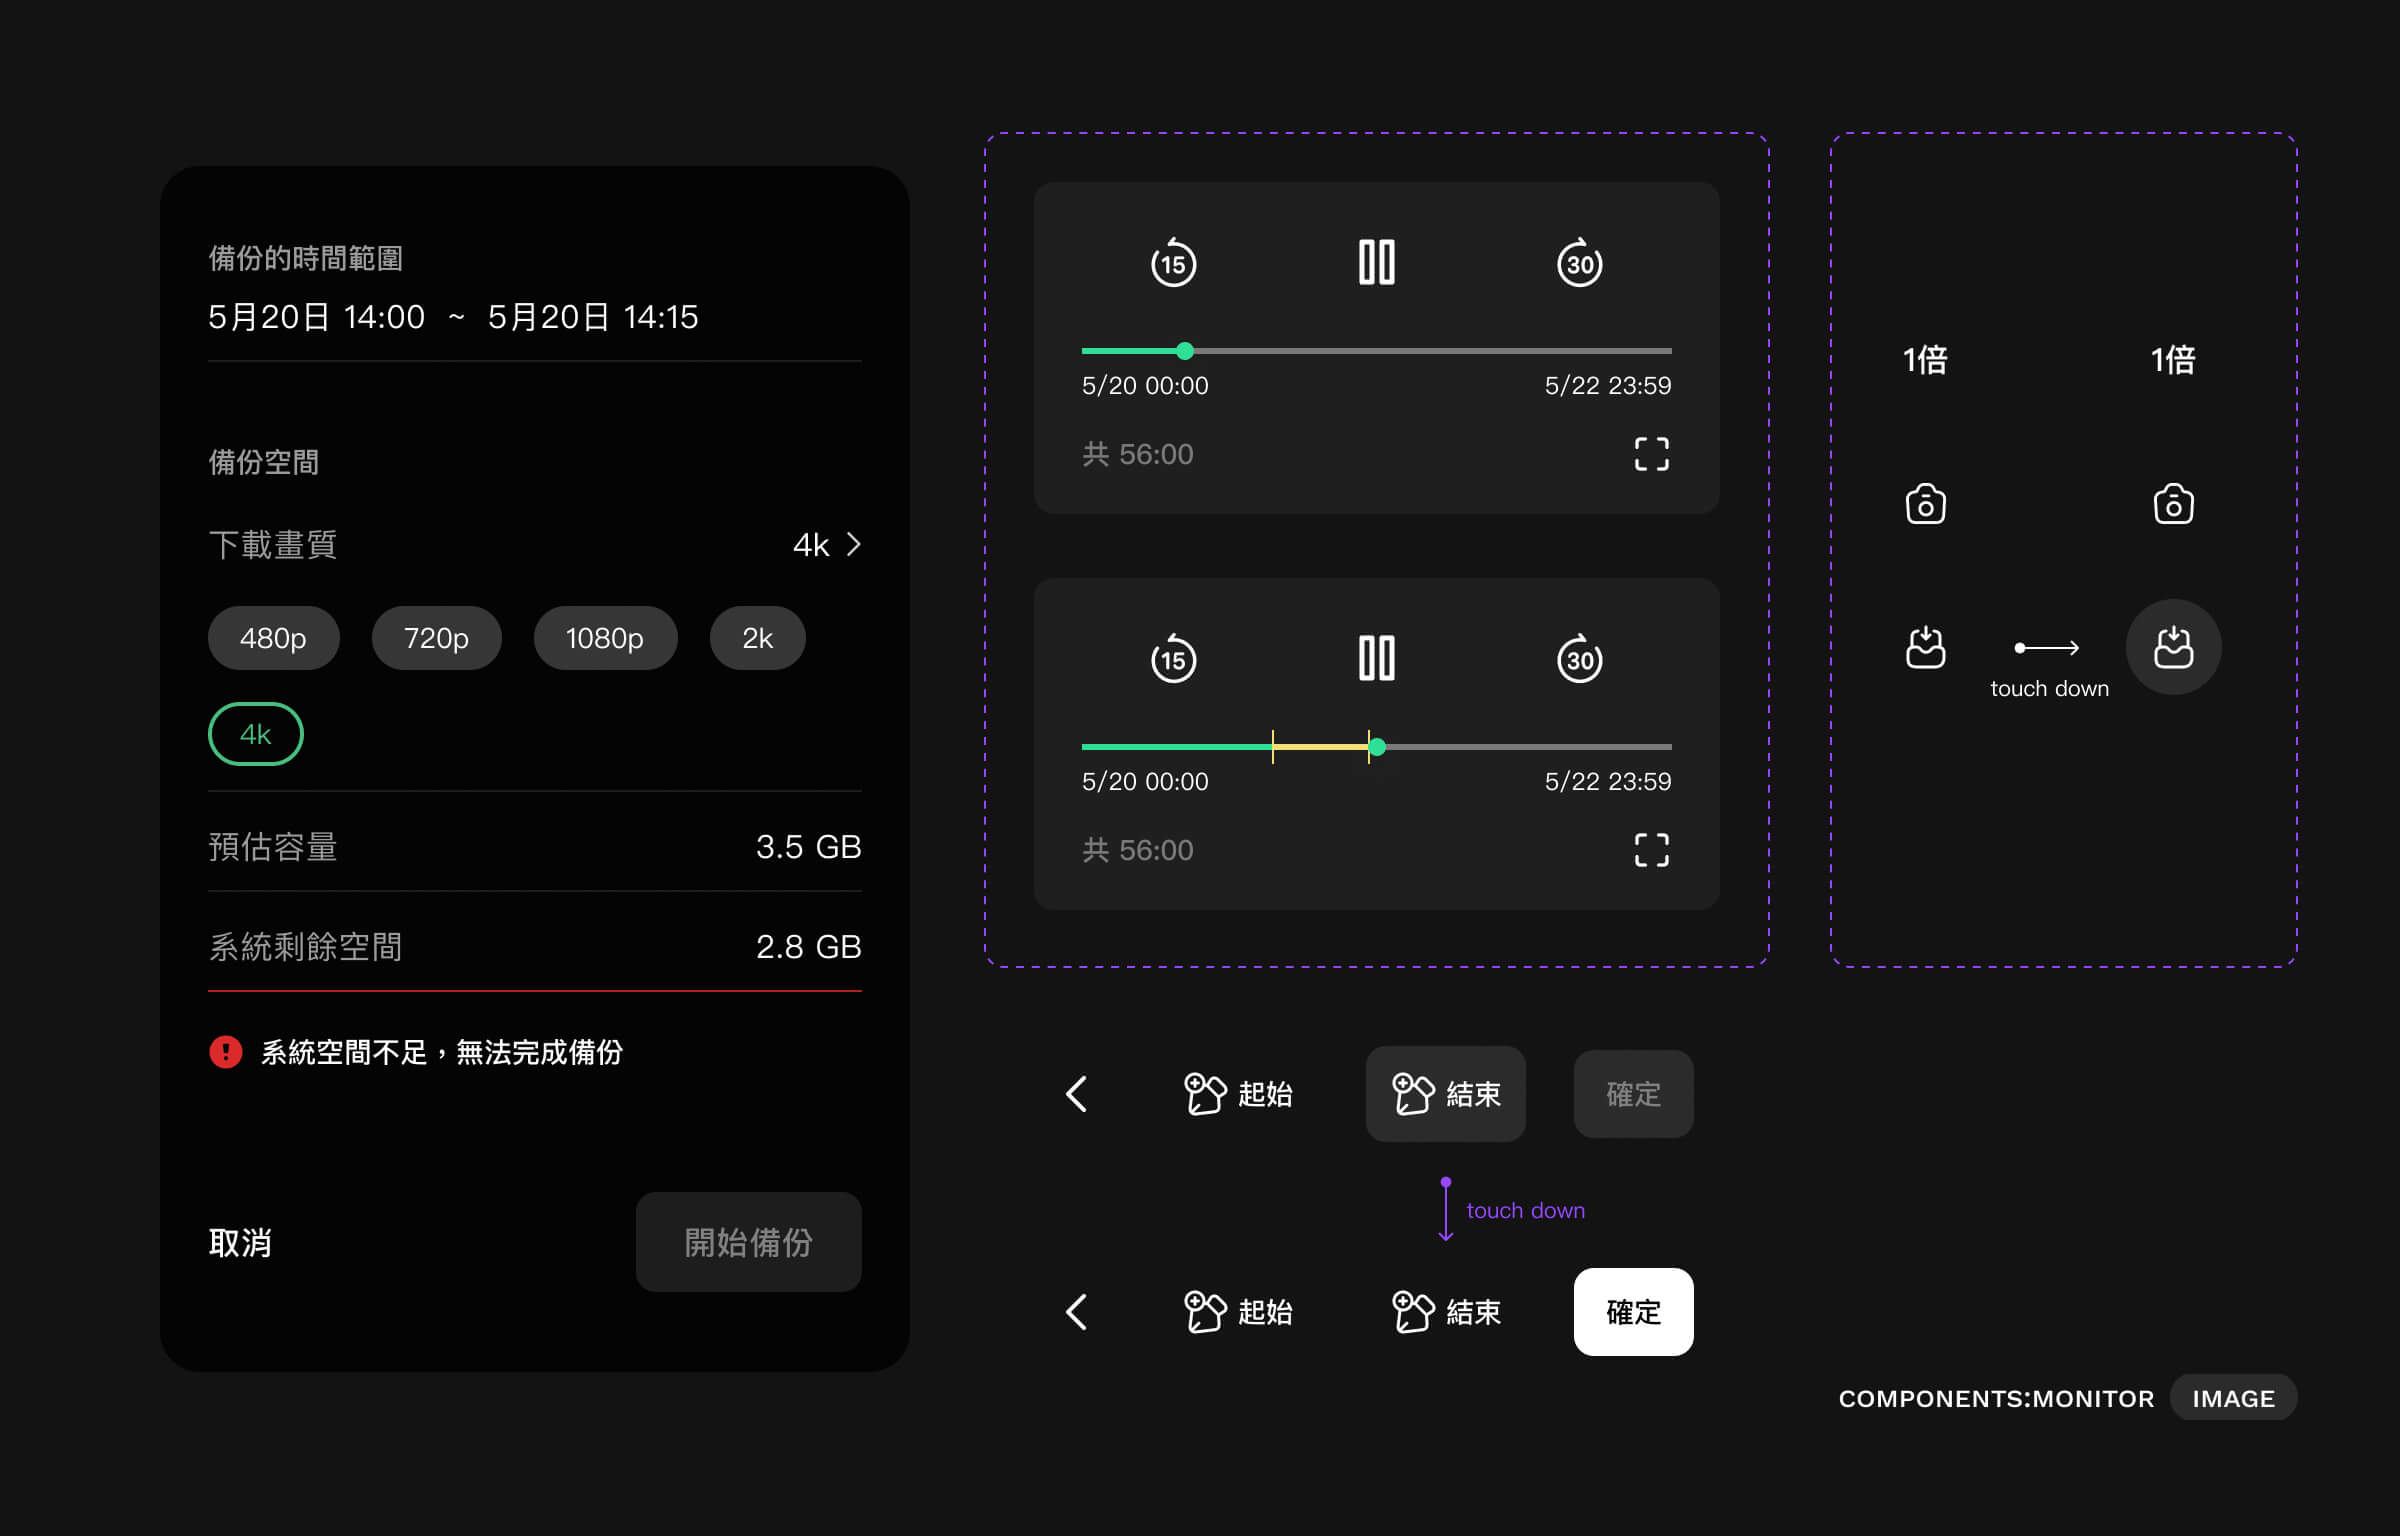Skip forward 30 seconds in lower player
Image resolution: width=2400 pixels, height=1536 pixels.
point(1580,658)
